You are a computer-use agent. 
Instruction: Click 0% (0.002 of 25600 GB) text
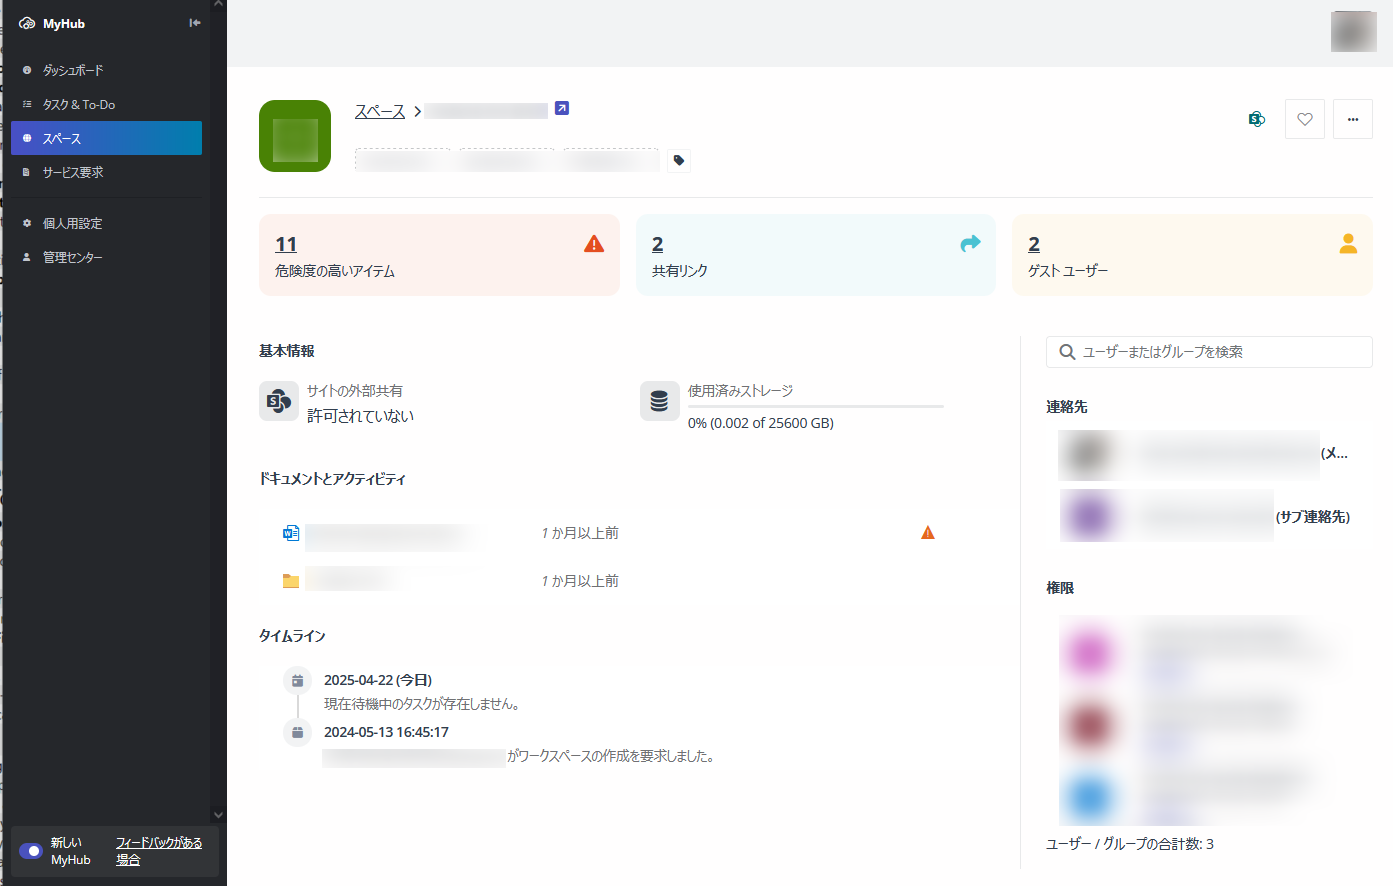point(761,423)
